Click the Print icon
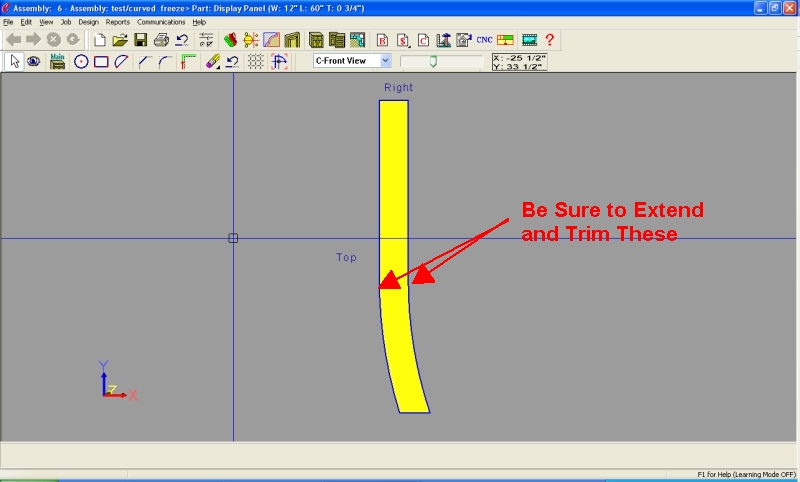The height and width of the screenshot is (482, 800). [161, 40]
